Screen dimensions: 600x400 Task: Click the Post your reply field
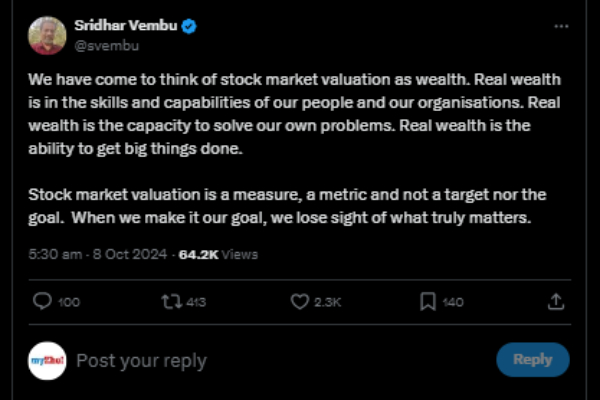pos(142,361)
